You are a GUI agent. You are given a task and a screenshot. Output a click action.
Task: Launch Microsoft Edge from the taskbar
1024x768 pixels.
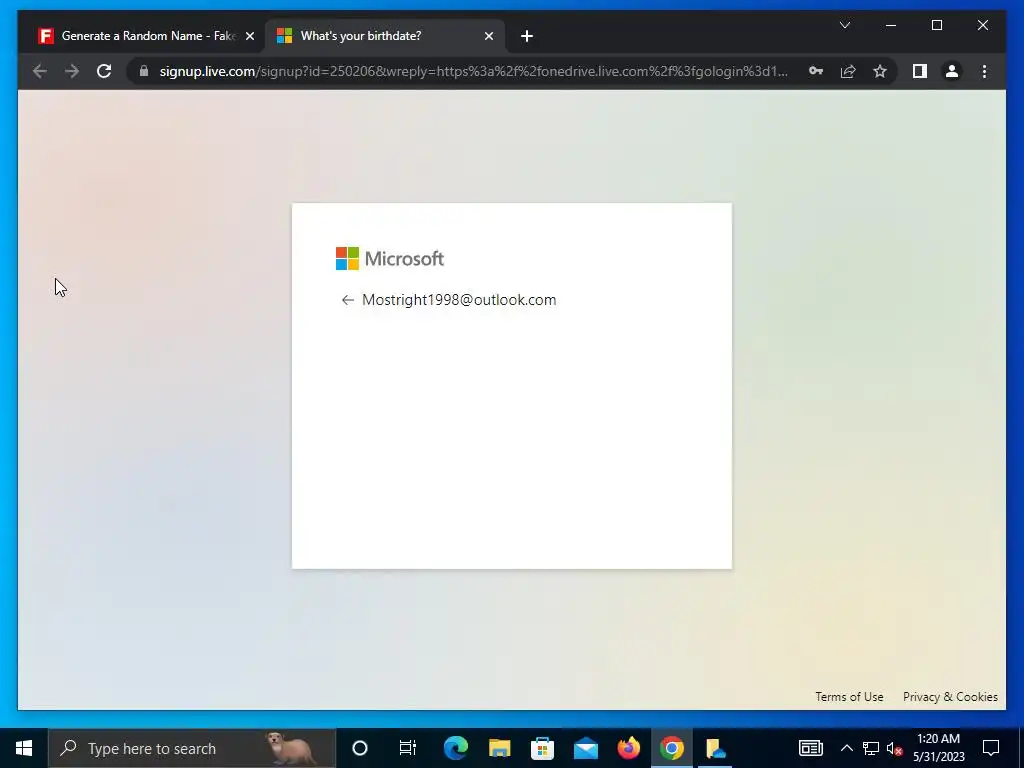(456, 748)
